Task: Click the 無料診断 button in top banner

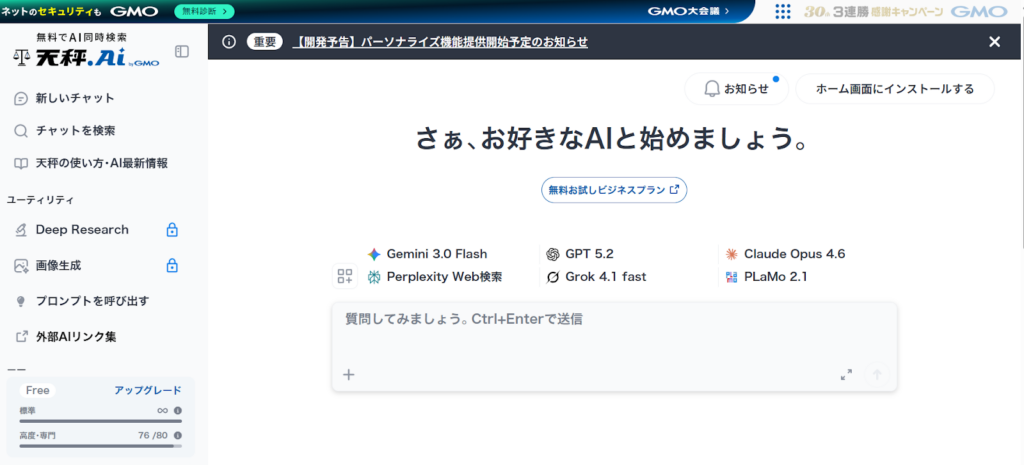Action: tap(204, 11)
